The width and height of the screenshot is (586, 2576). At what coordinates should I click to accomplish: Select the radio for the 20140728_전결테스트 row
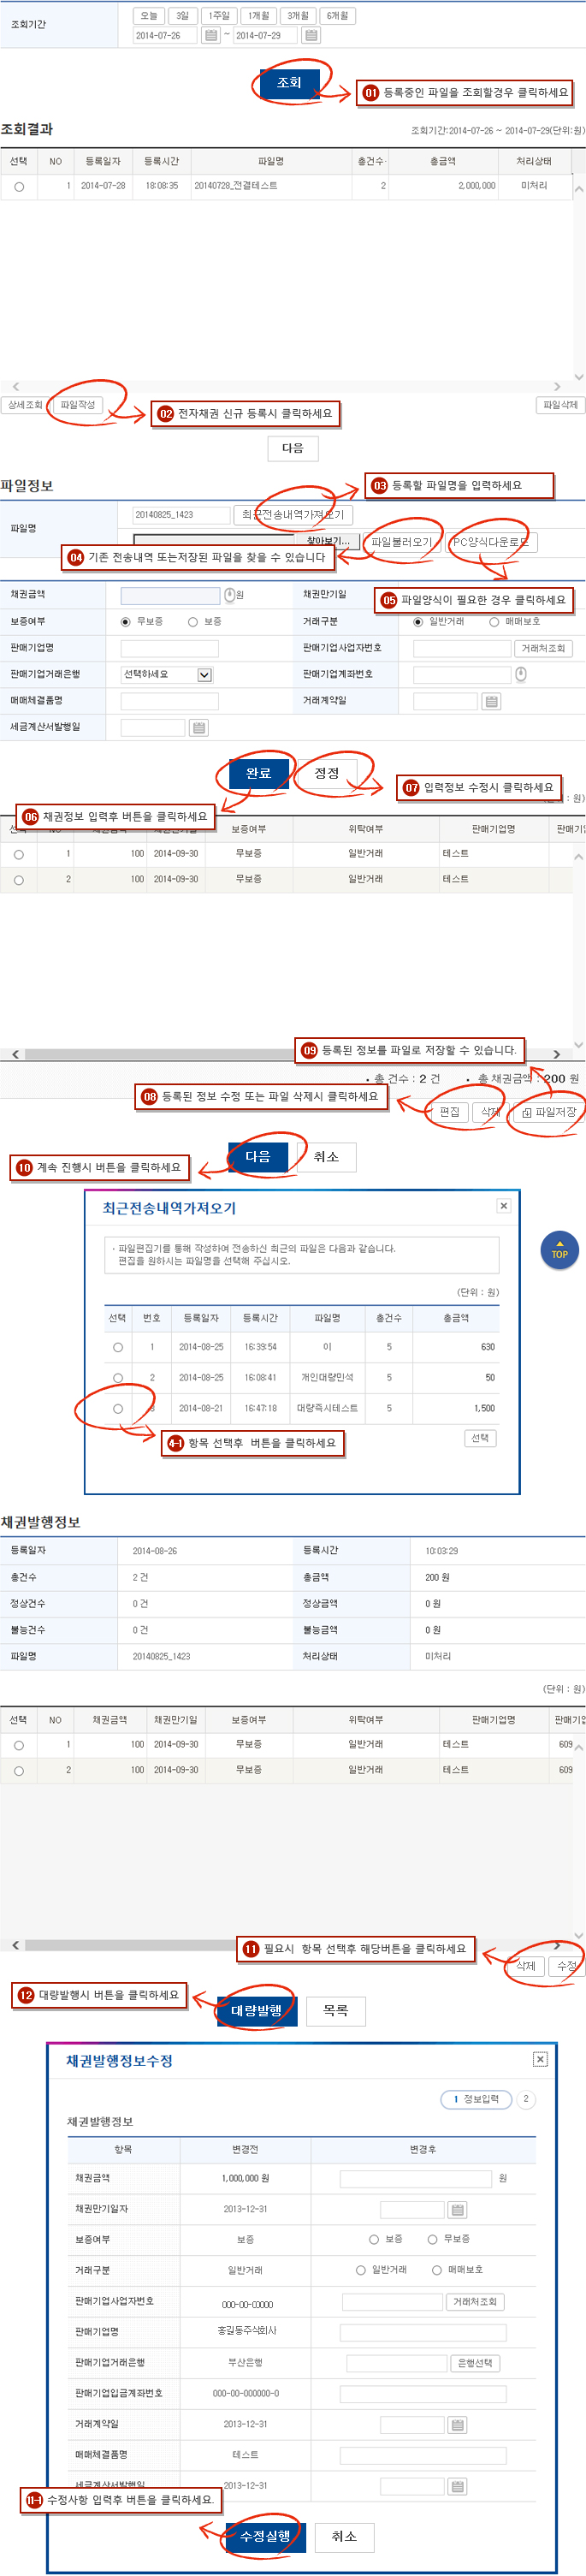pyautogui.click(x=19, y=187)
